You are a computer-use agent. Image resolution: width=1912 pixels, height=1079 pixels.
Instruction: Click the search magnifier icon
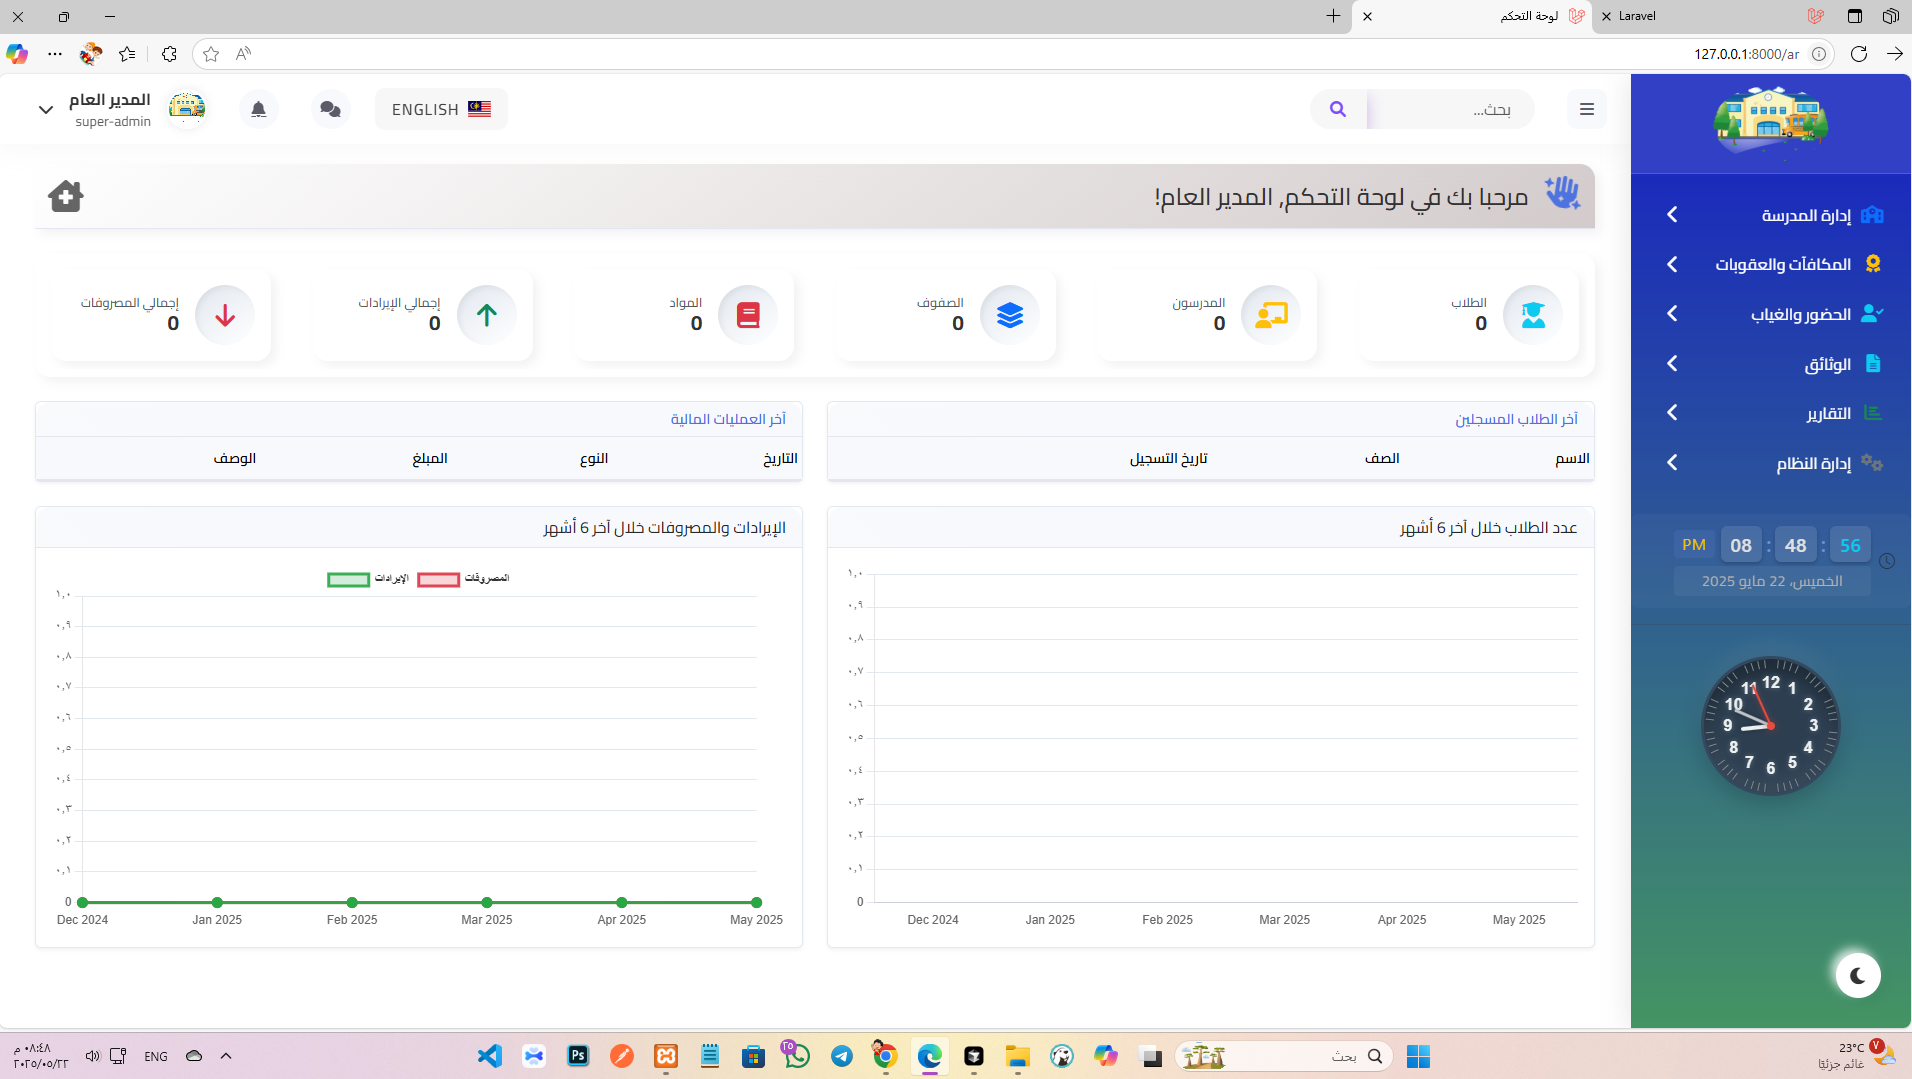(1338, 109)
